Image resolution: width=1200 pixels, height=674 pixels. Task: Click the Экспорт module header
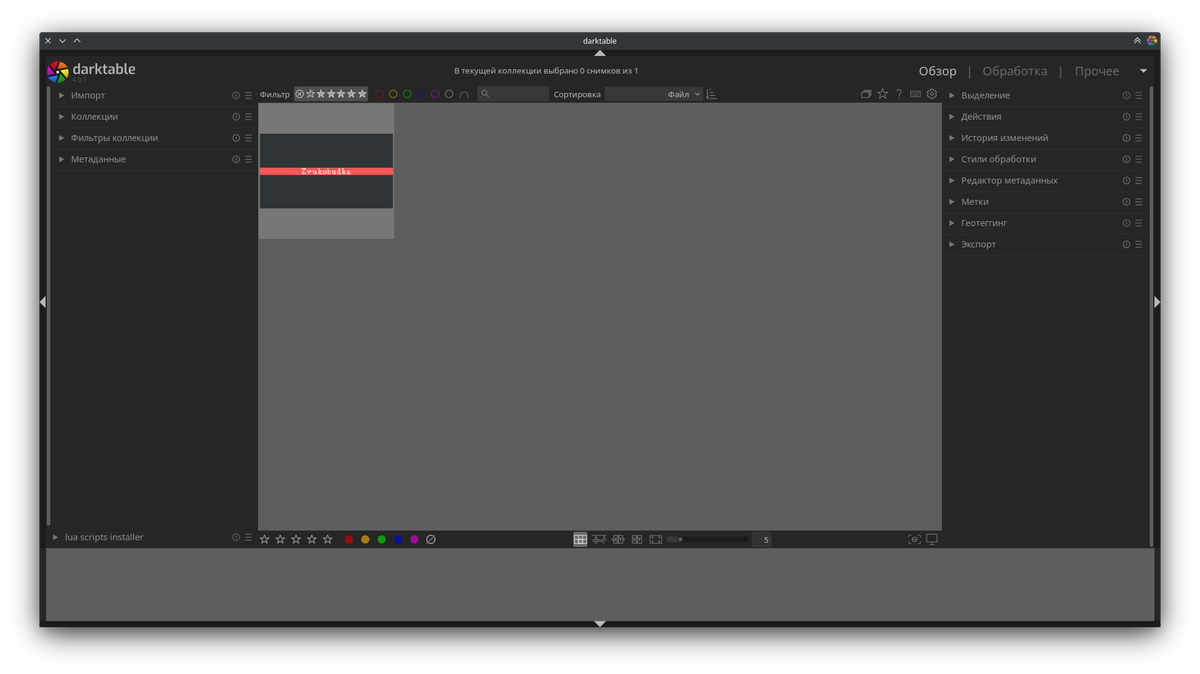(1045, 245)
